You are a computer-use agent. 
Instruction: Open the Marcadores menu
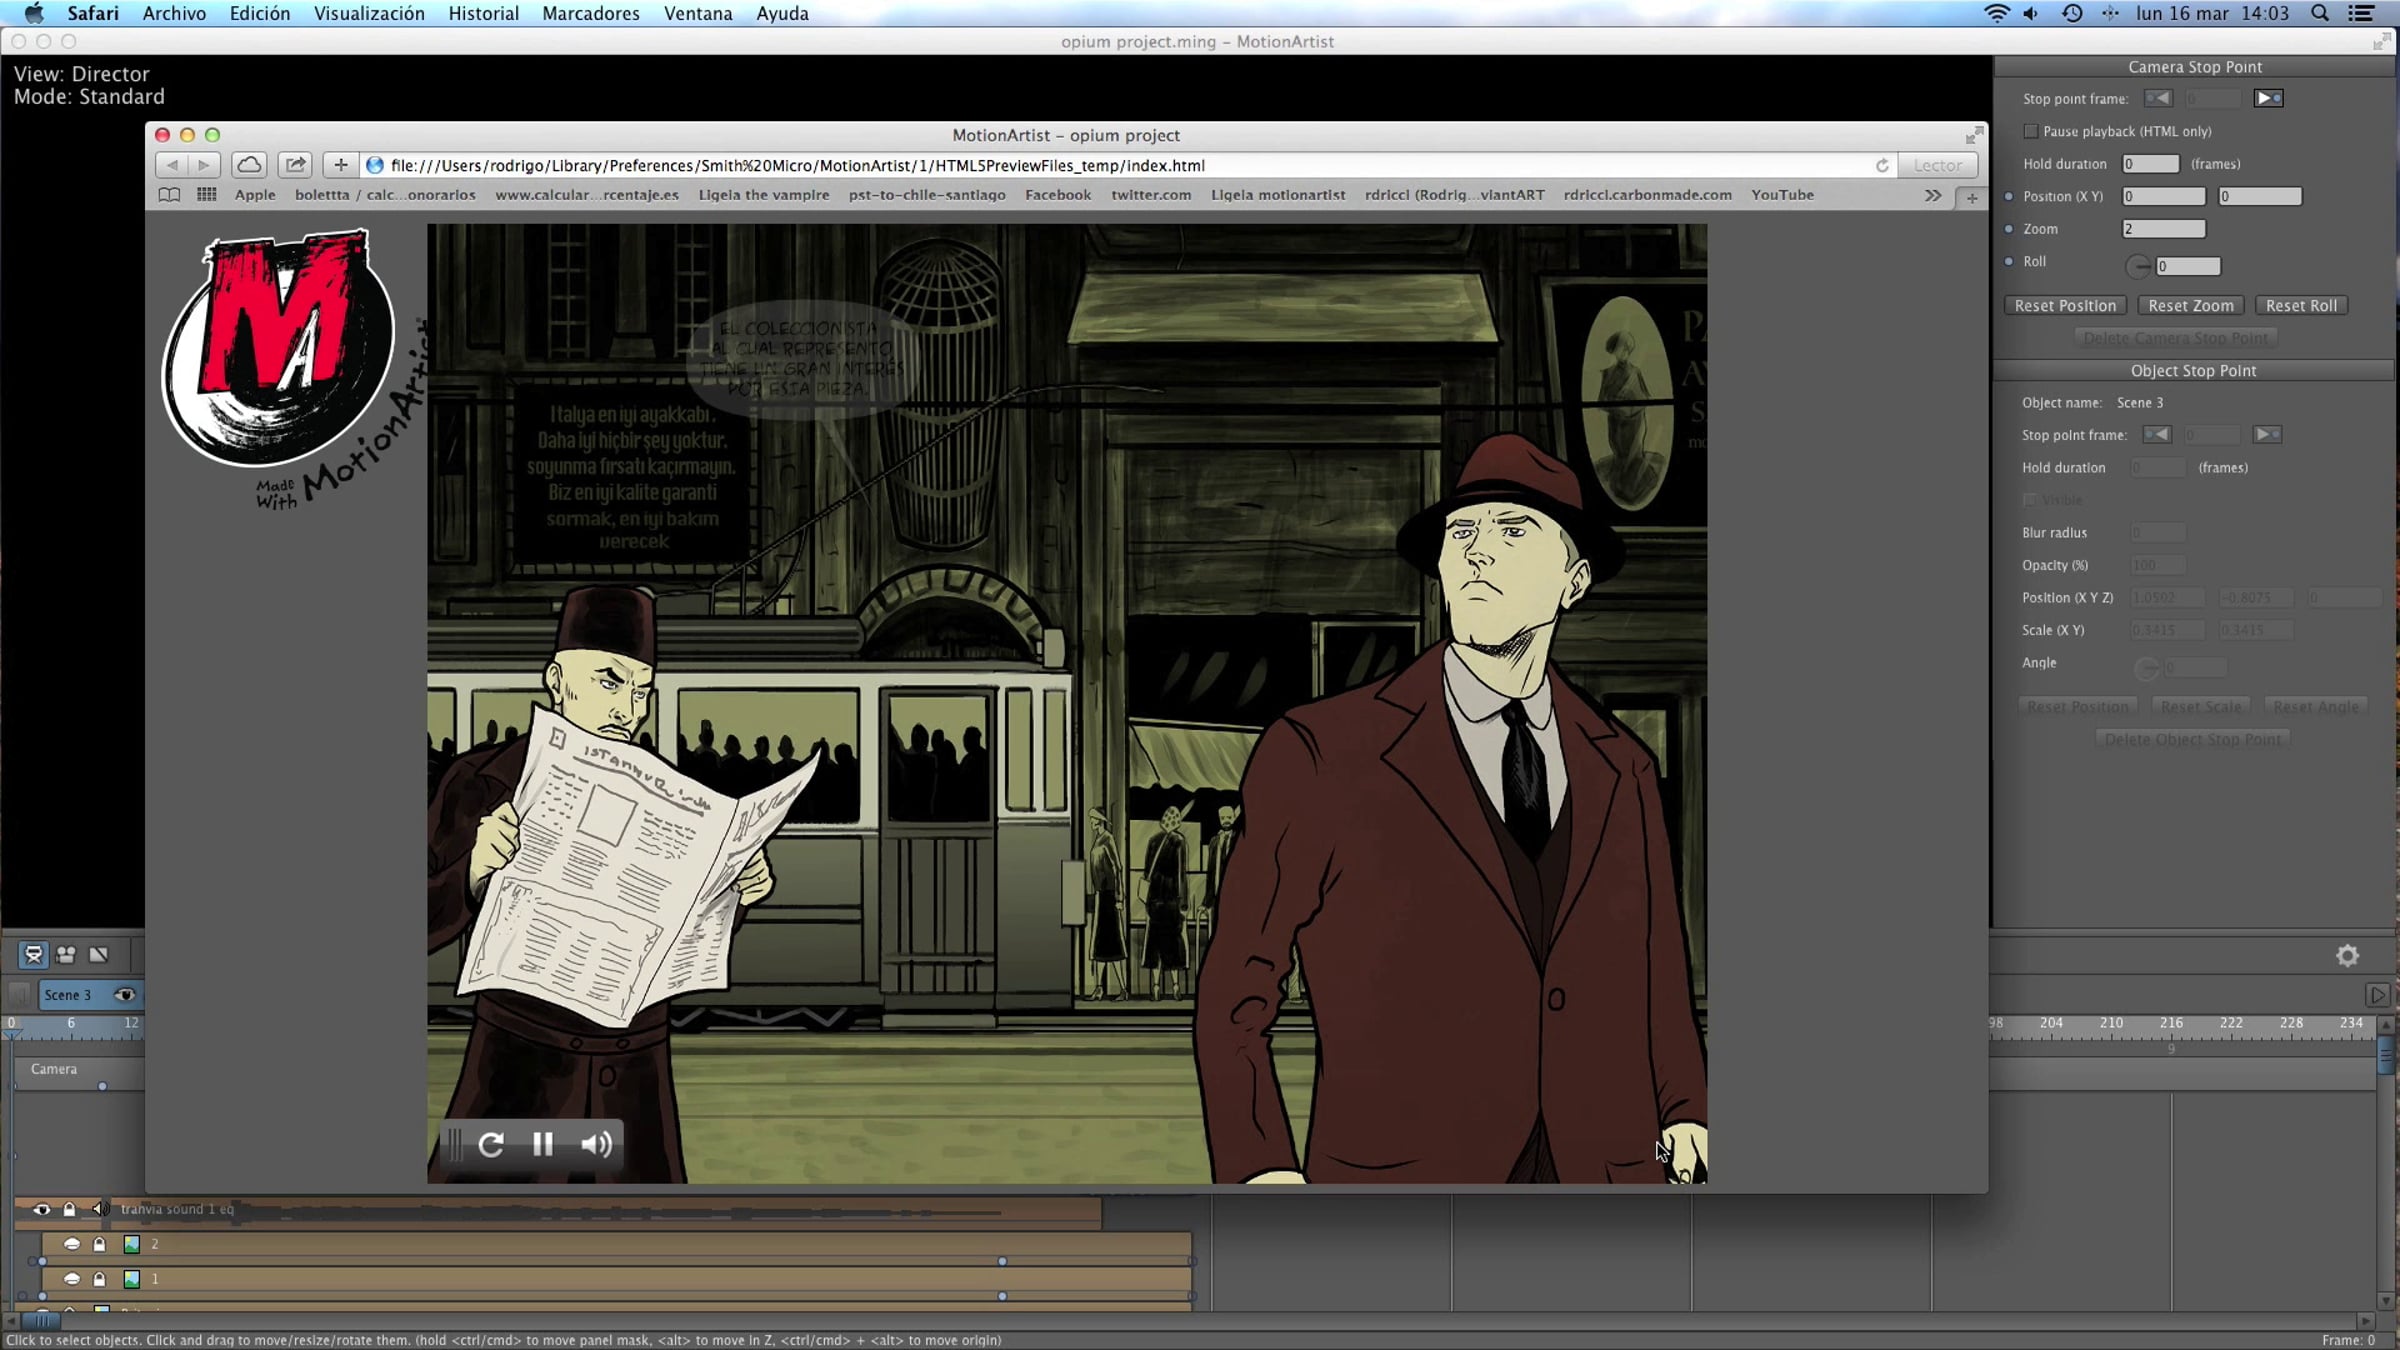[x=591, y=13]
